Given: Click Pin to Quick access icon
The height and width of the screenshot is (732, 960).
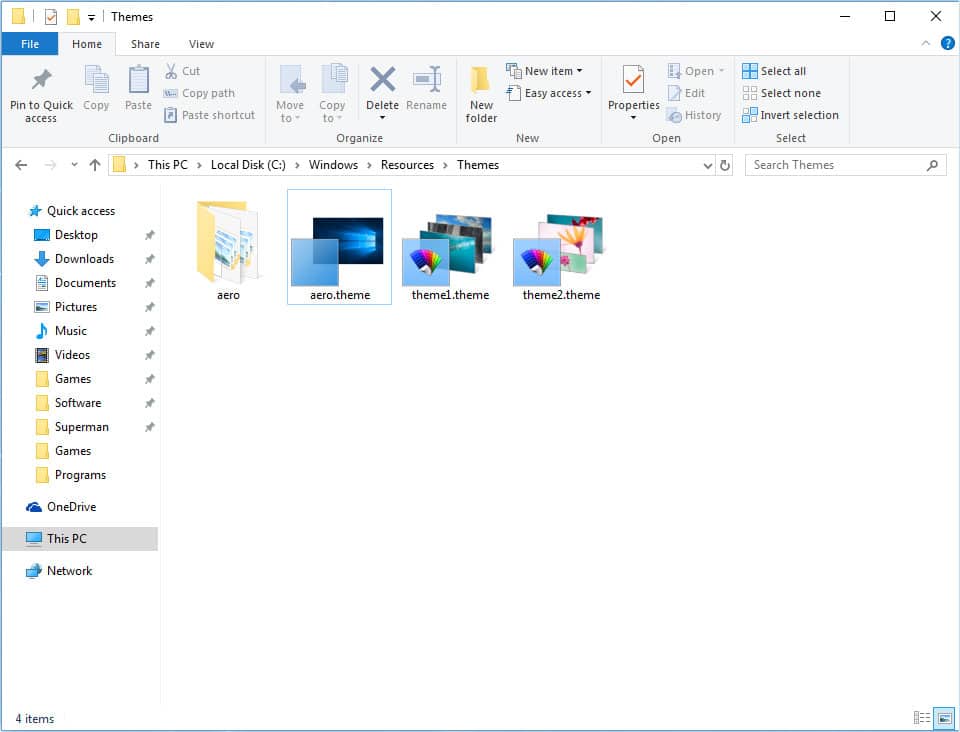Looking at the screenshot, I should [41, 80].
